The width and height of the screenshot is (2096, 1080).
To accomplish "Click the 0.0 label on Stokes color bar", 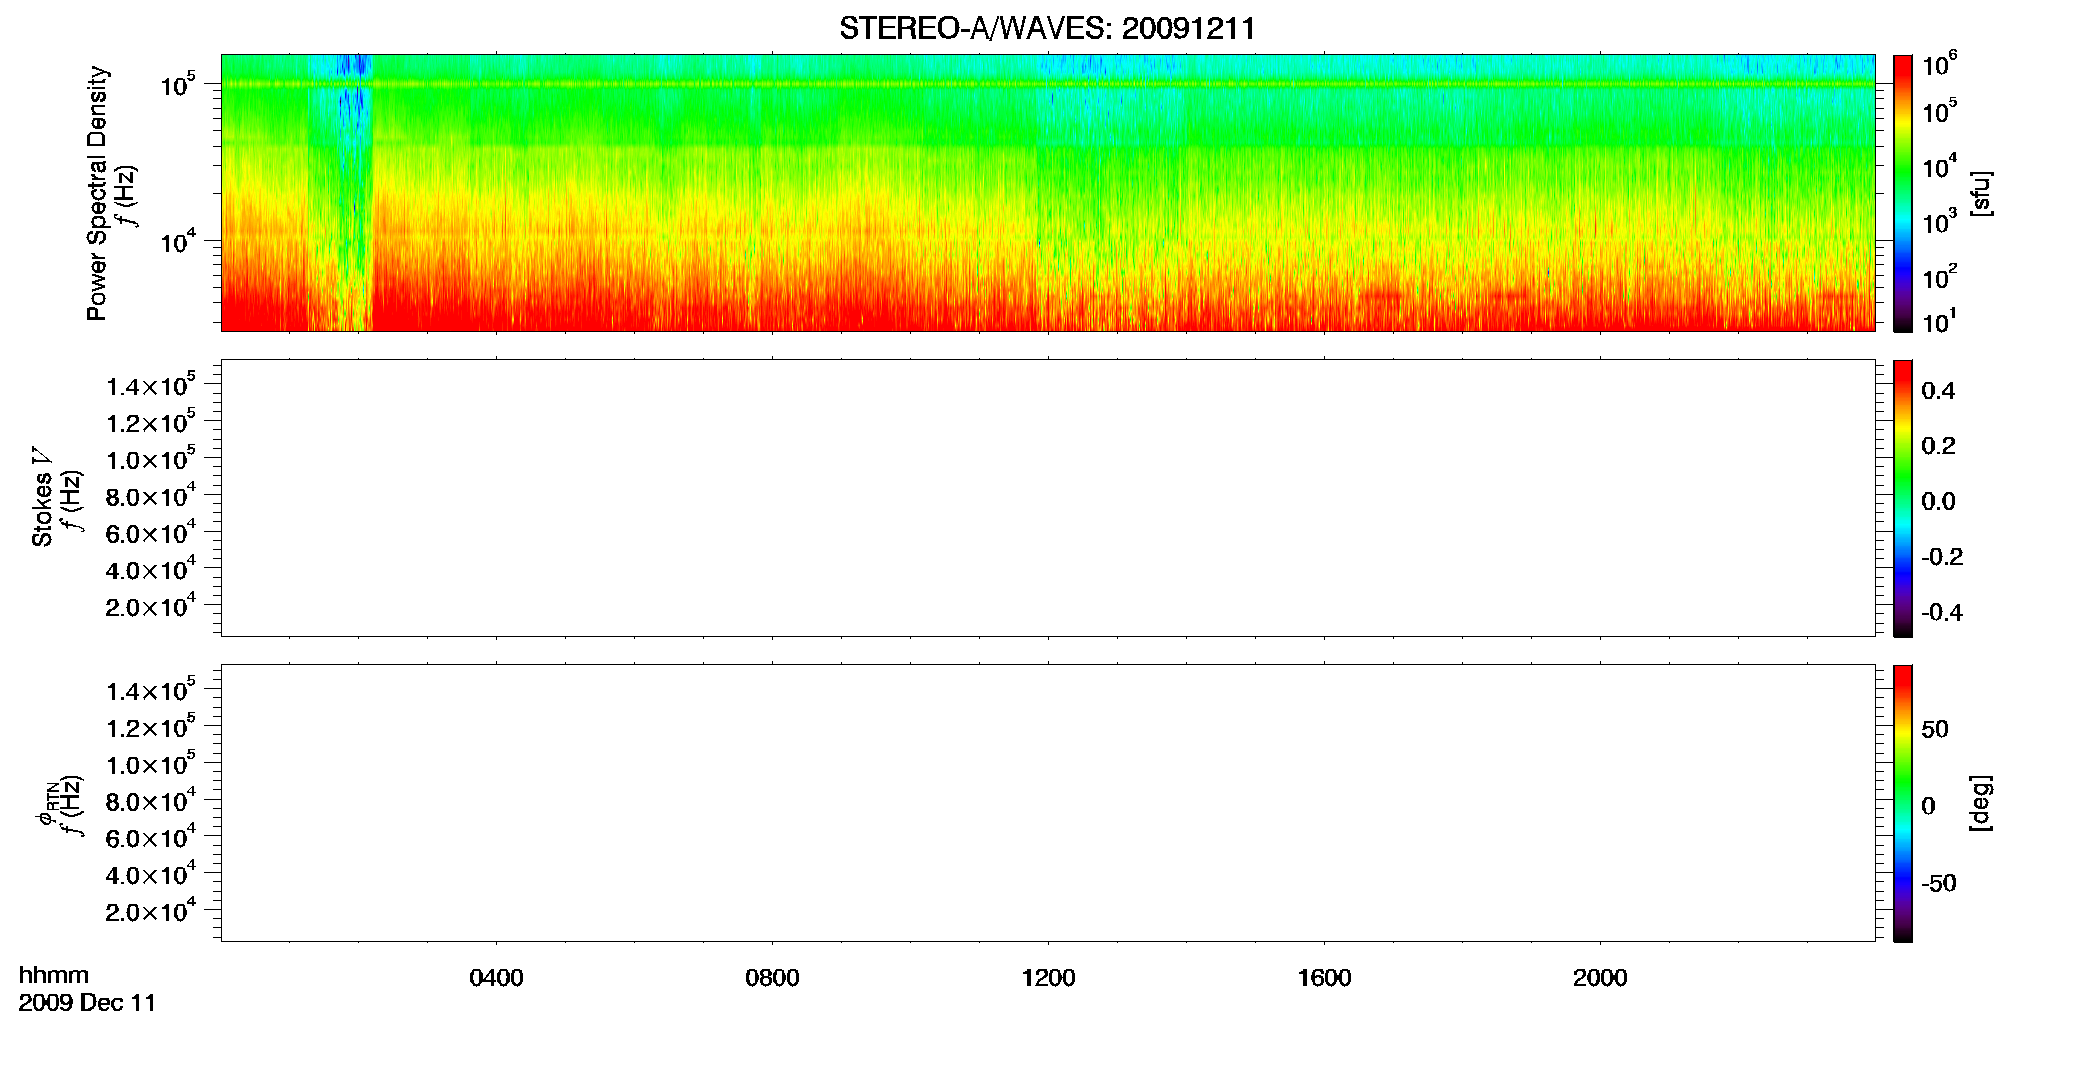I will [1938, 502].
